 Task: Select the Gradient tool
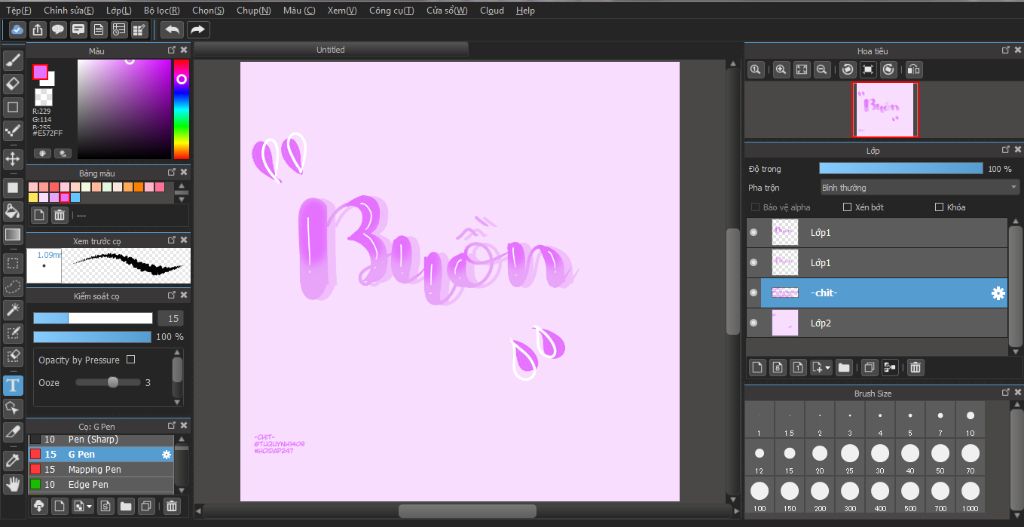12,234
